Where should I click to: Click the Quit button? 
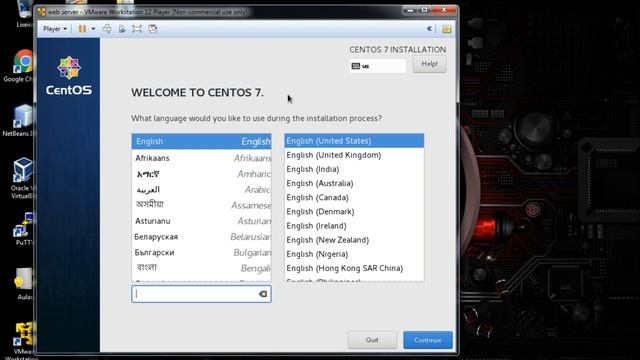click(x=372, y=340)
